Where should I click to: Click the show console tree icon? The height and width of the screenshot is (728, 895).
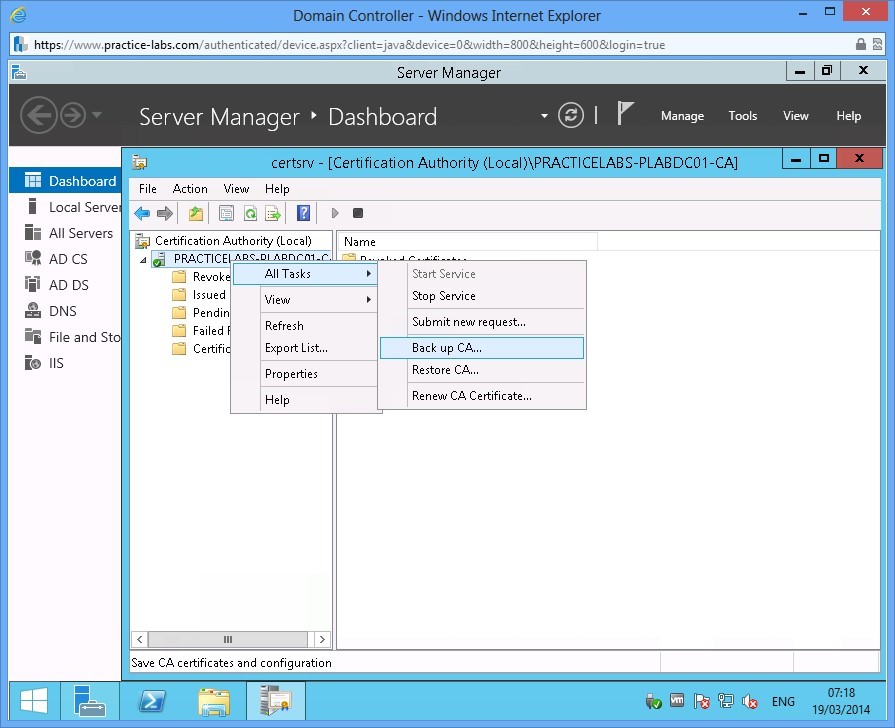coord(224,212)
